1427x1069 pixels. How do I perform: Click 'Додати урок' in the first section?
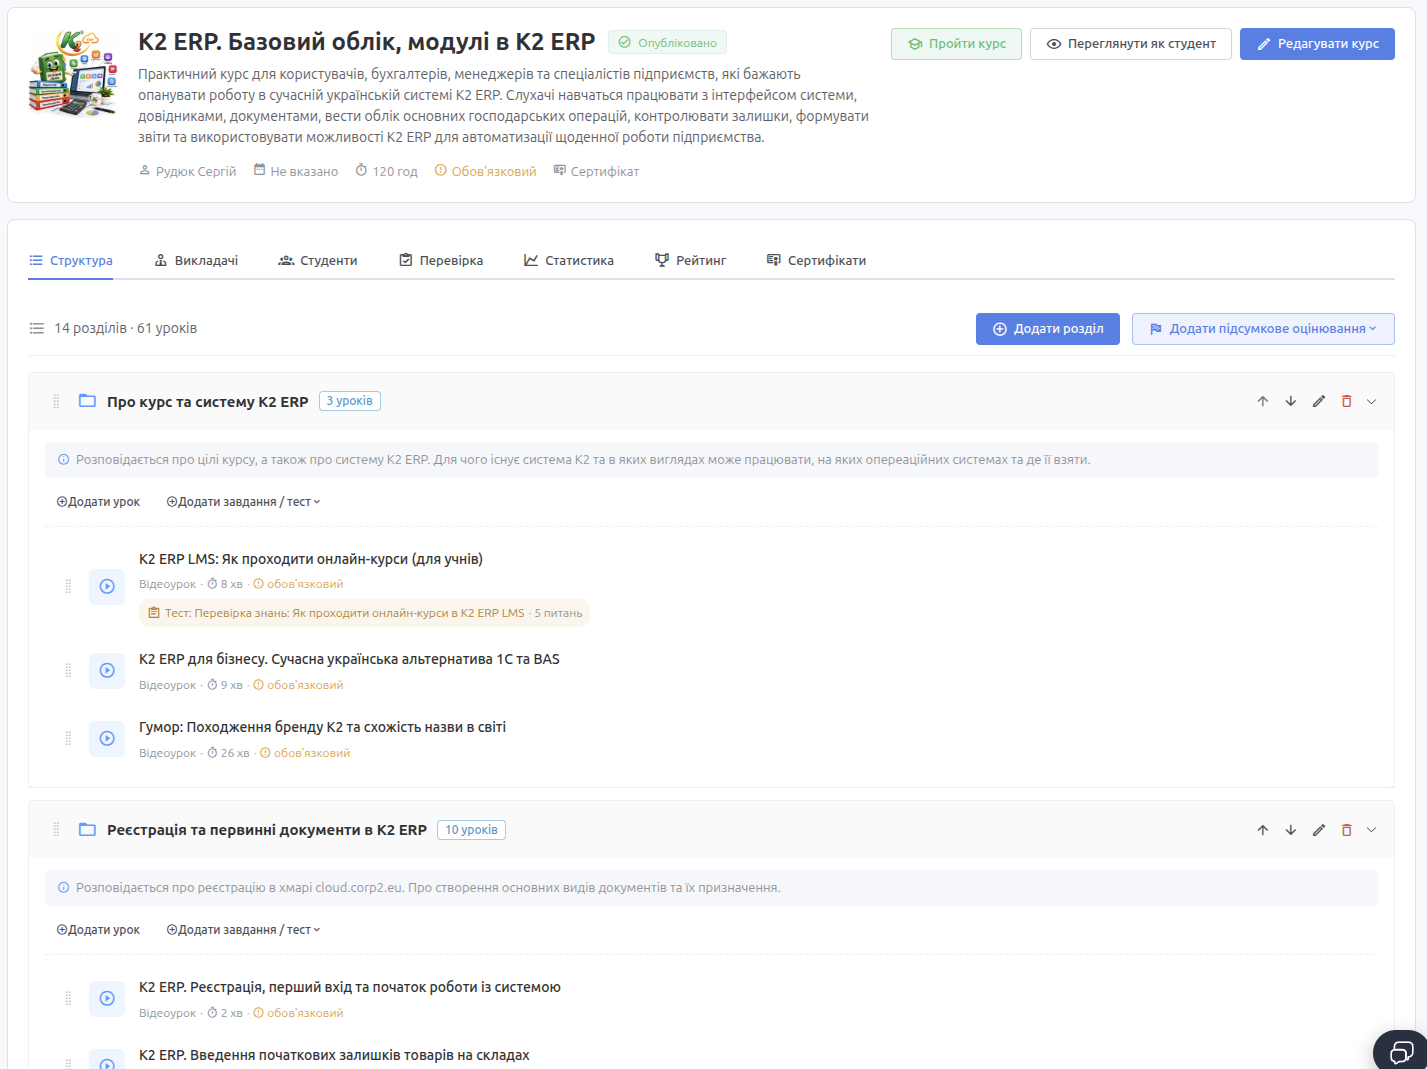coord(98,502)
